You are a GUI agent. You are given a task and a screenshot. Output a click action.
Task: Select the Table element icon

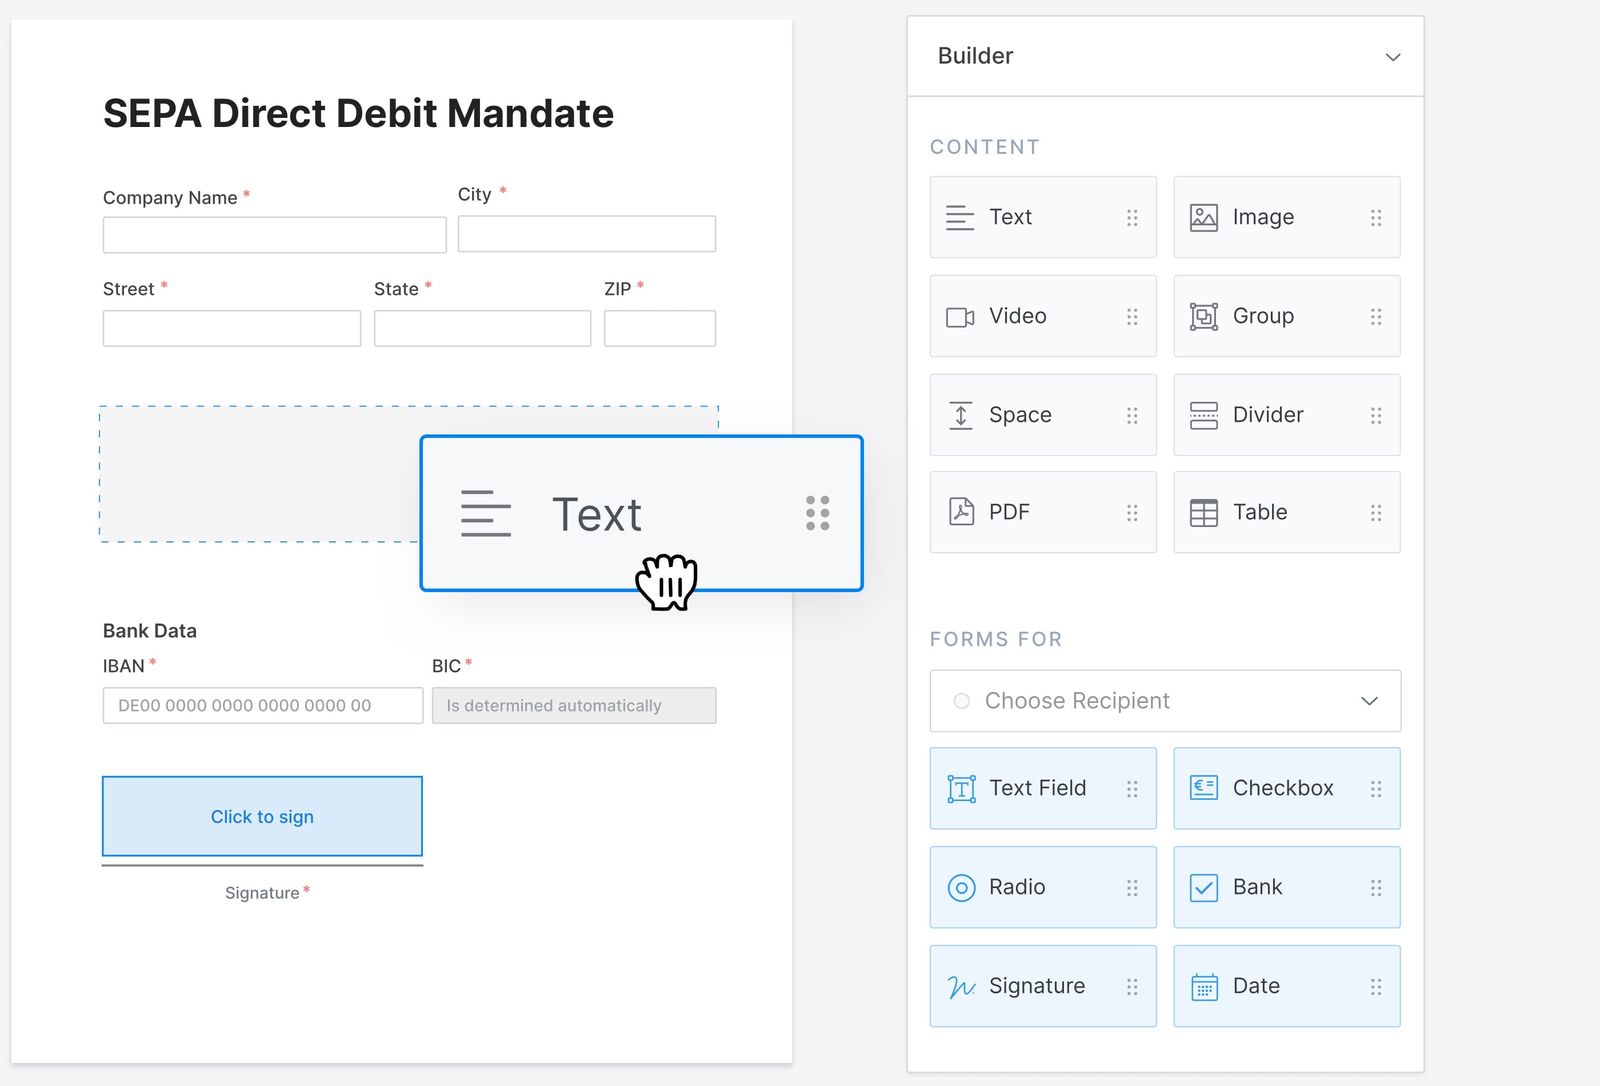[x=1204, y=512]
